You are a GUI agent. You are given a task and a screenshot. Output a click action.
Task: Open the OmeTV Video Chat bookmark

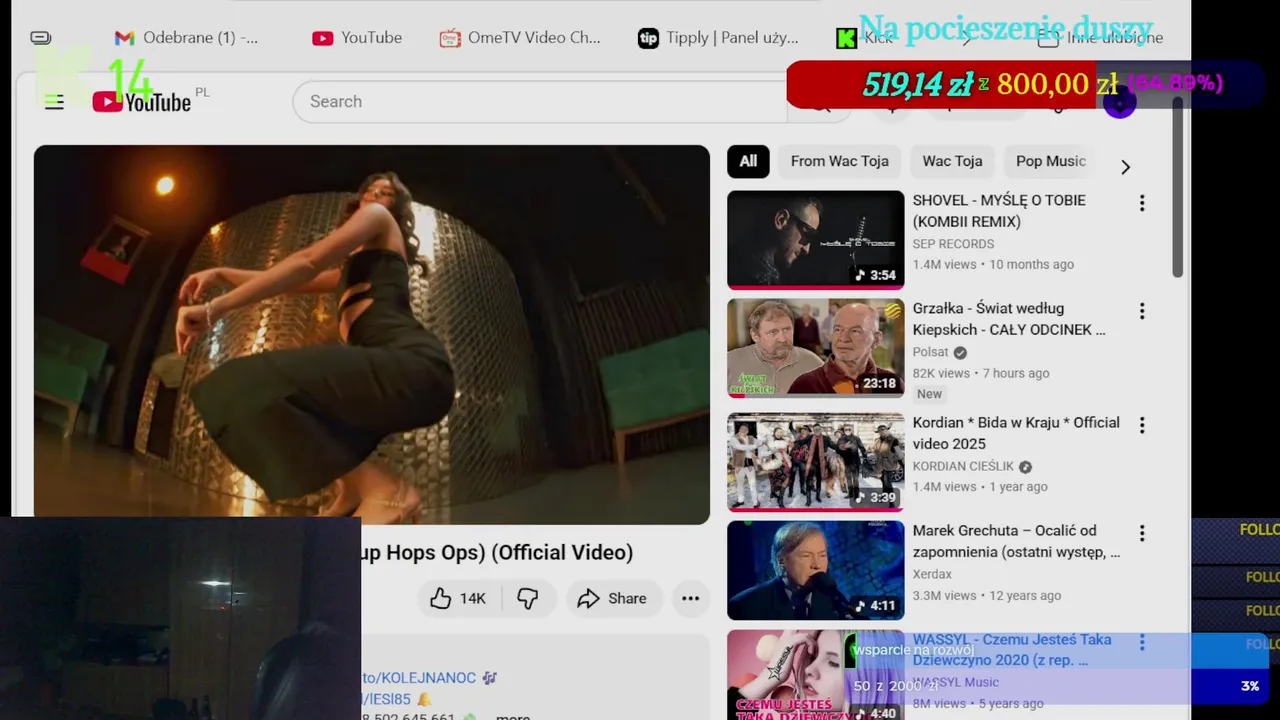pyautogui.click(x=520, y=38)
